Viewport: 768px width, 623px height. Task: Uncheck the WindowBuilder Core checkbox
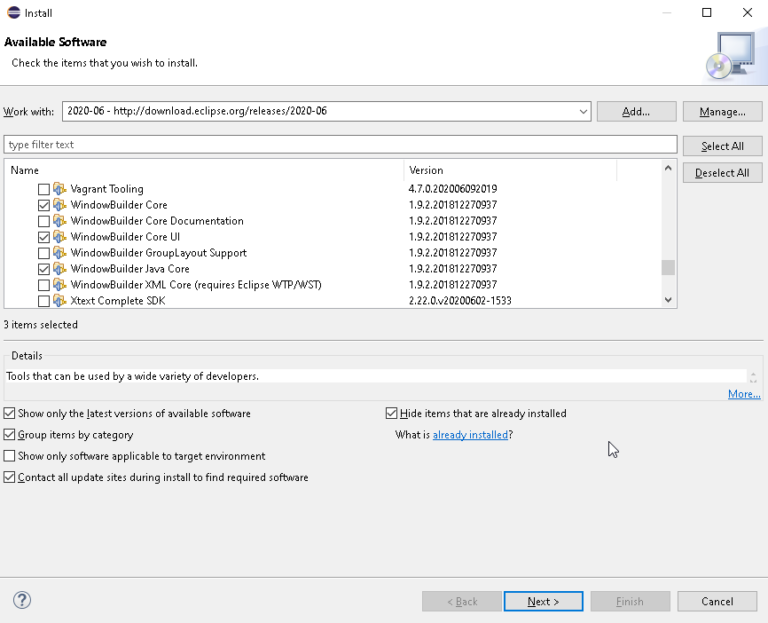pyautogui.click(x=44, y=205)
